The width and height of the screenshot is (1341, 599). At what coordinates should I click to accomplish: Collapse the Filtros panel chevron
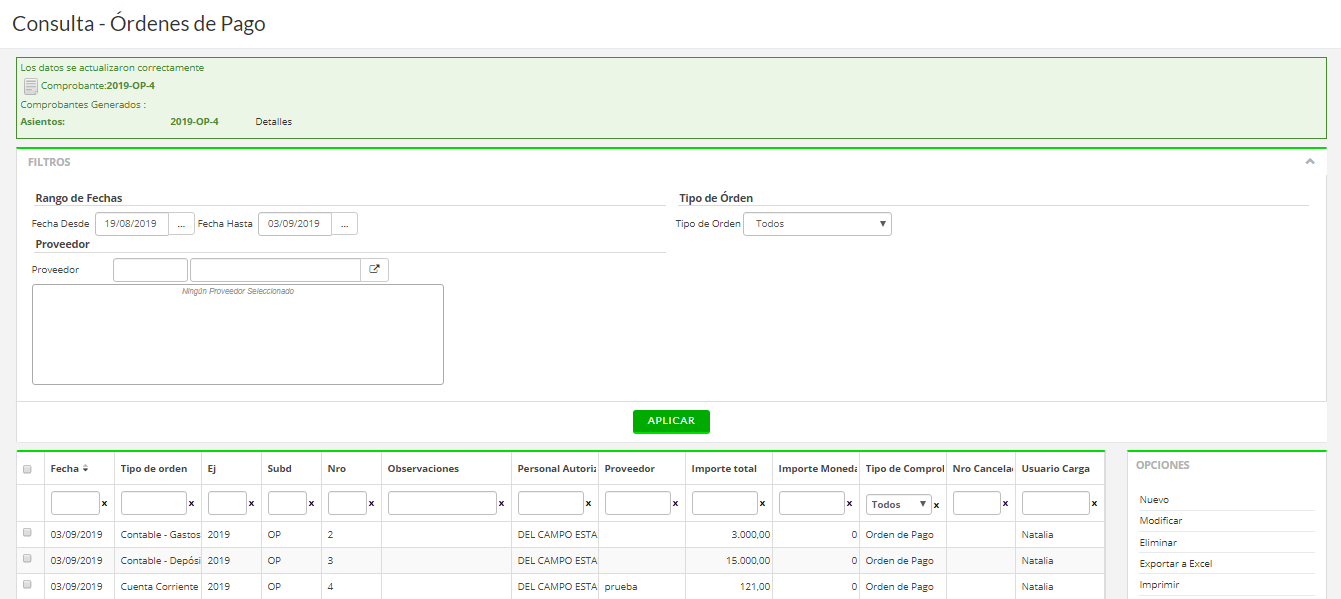1309,162
